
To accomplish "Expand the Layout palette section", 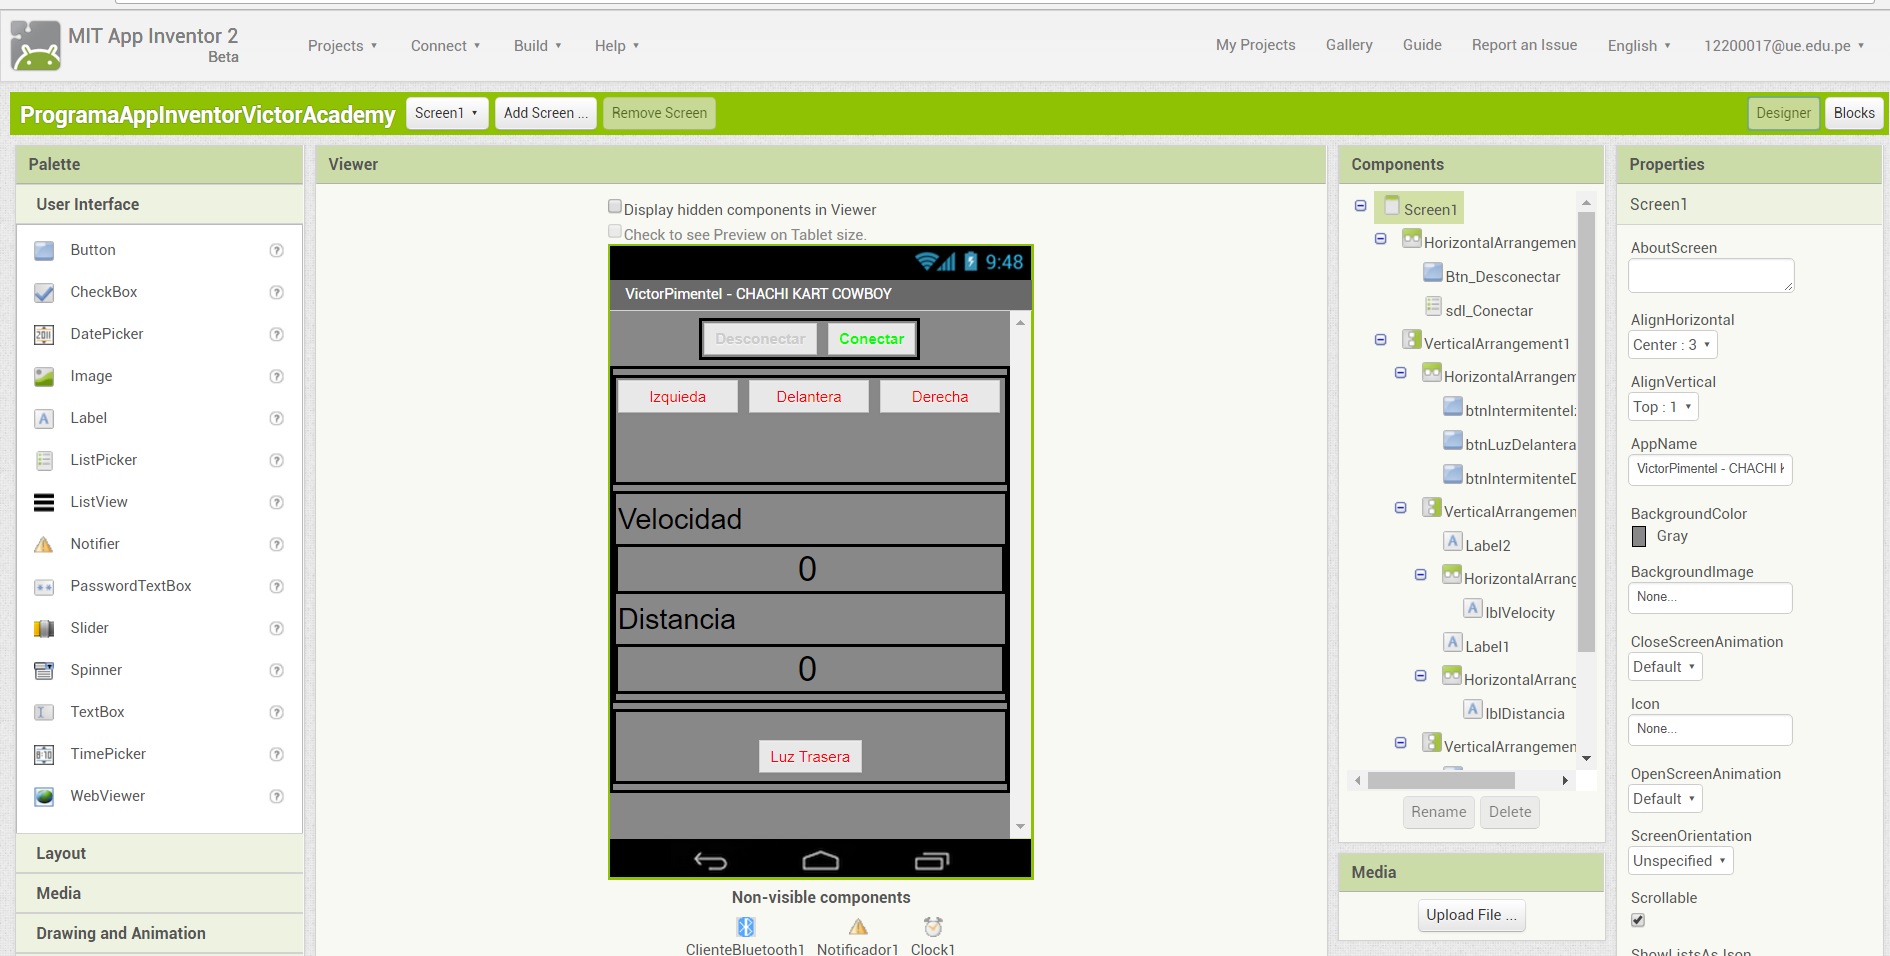I will [160, 853].
